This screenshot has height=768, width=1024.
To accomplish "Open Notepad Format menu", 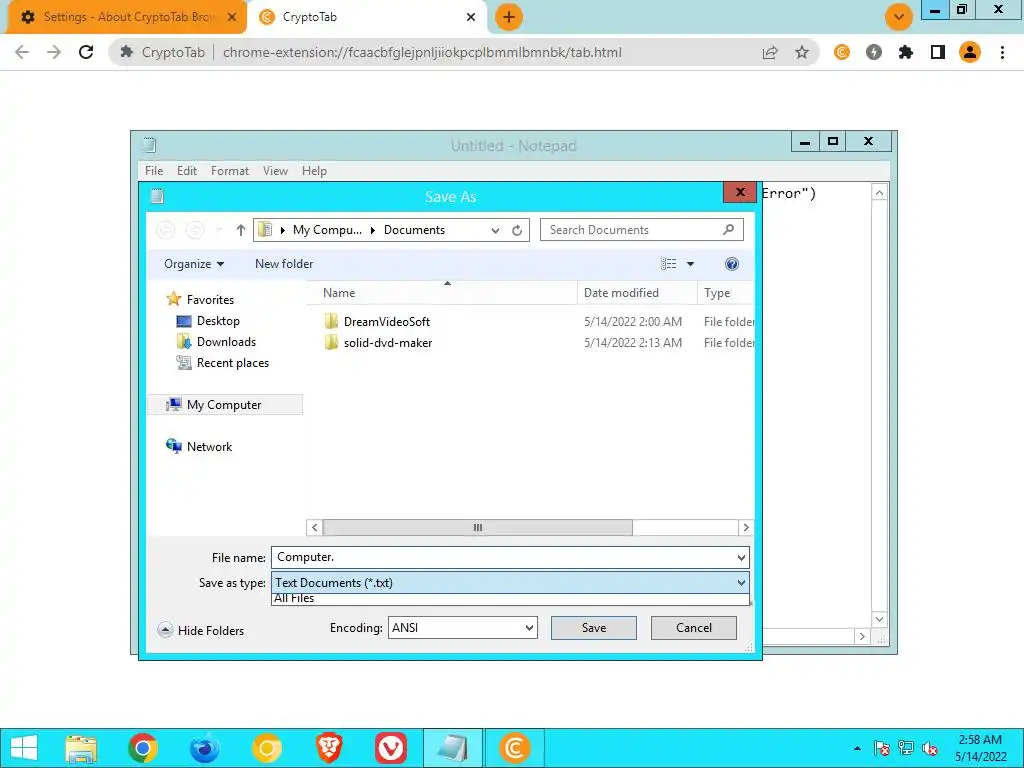I will coord(230,170).
